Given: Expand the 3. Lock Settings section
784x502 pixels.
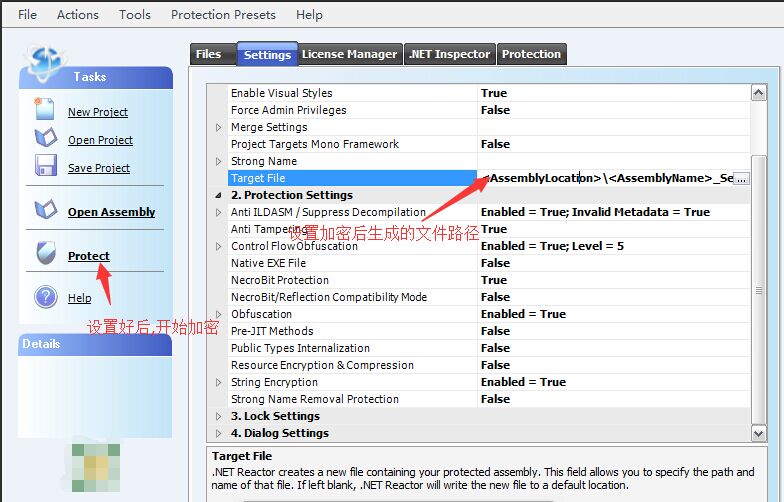Looking at the screenshot, I should [x=218, y=416].
